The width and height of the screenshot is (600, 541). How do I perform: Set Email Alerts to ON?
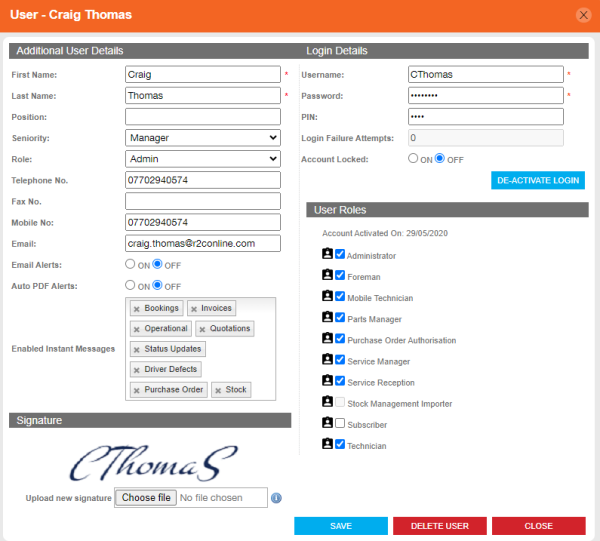[x=130, y=264]
